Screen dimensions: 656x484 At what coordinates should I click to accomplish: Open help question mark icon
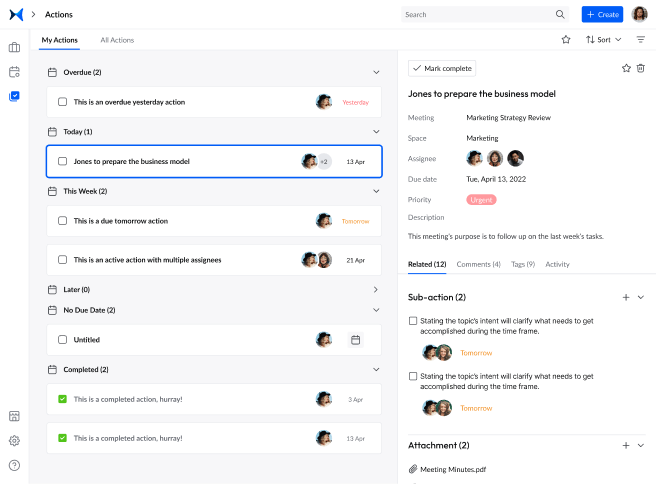click(14, 465)
